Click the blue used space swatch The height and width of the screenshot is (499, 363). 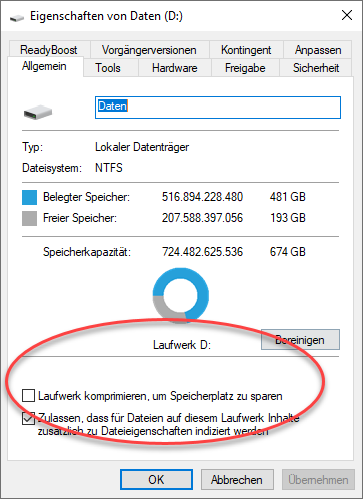(x=29, y=197)
